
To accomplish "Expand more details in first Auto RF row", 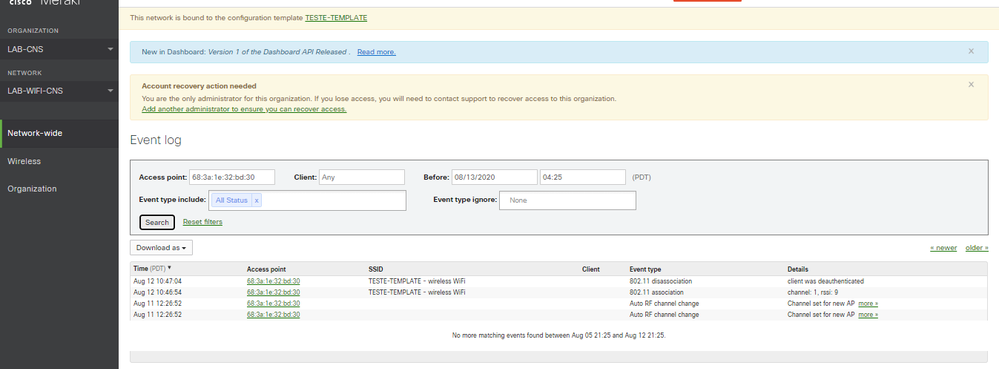I will pos(868,304).
